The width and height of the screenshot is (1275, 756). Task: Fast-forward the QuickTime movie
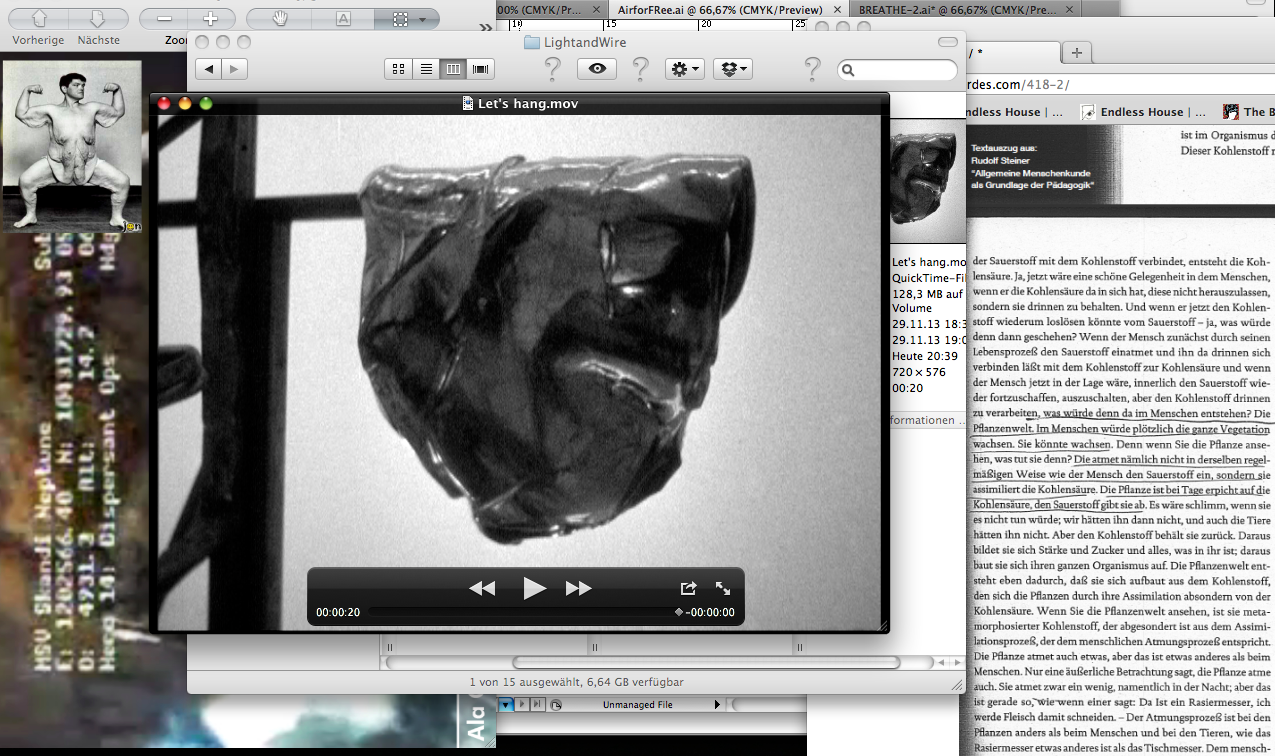click(579, 589)
